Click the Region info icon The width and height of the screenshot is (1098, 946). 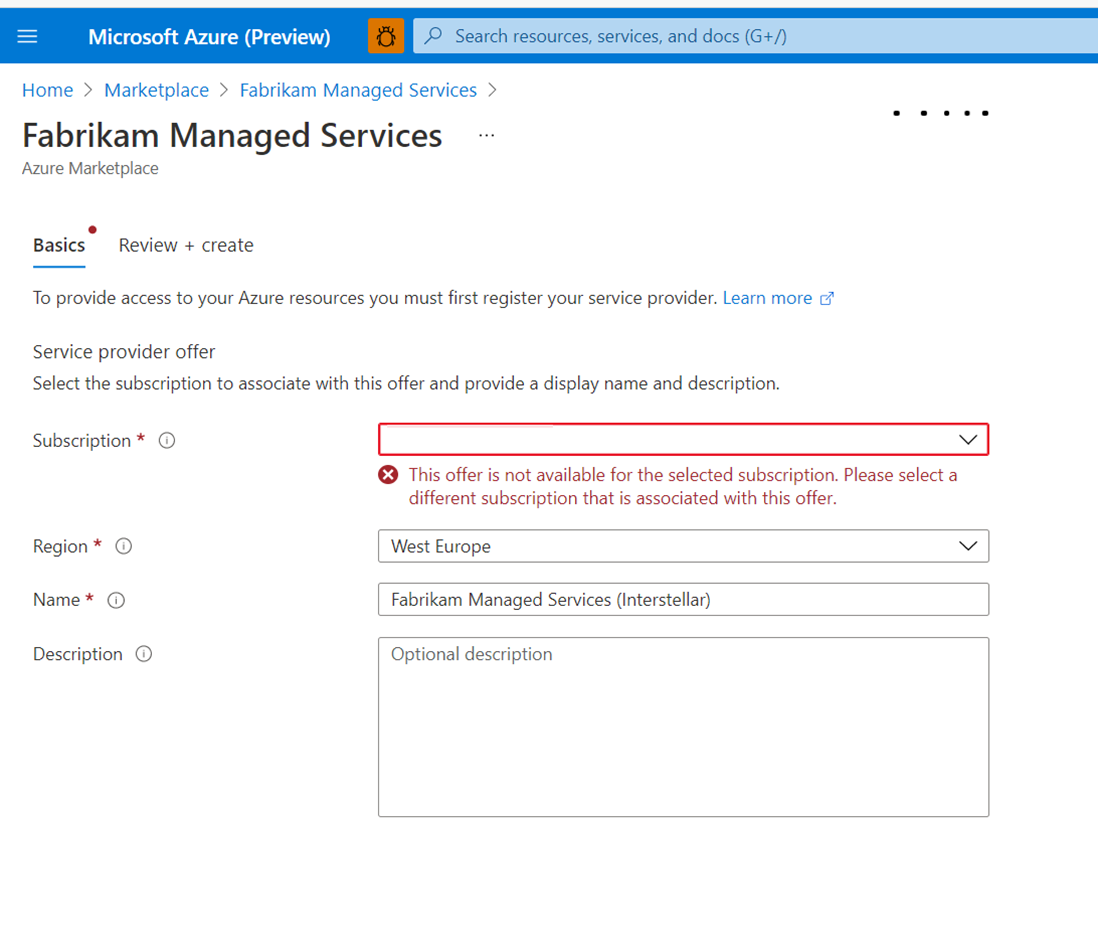pos(123,546)
